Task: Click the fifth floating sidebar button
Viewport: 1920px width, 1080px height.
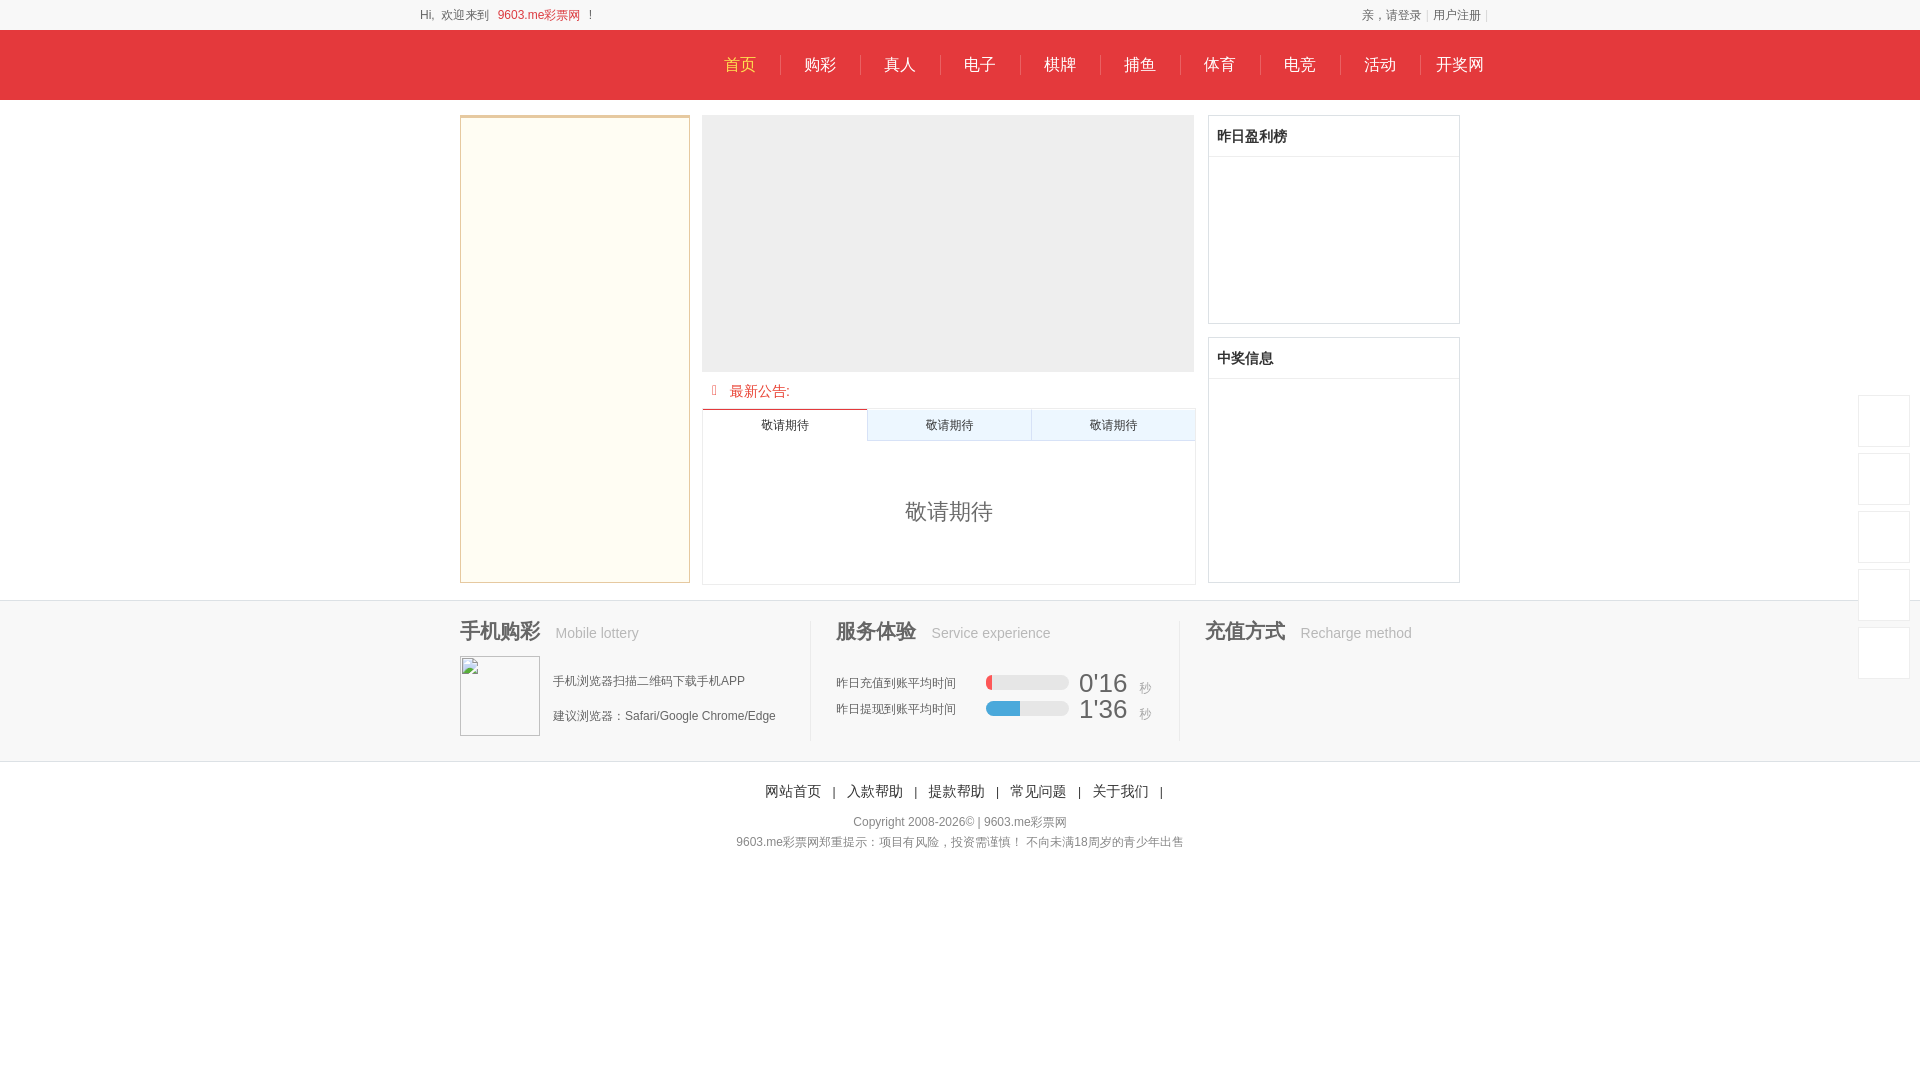Action: point(1884,653)
